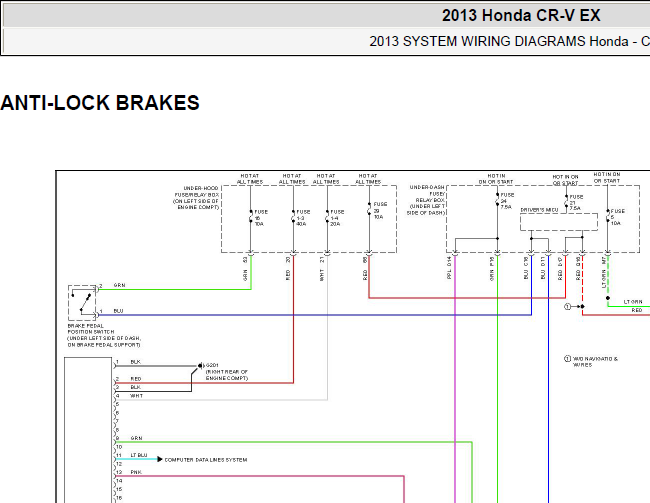Click pin number 16 on the module connector
The width and height of the screenshot is (650, 503).
pos(119,498)
